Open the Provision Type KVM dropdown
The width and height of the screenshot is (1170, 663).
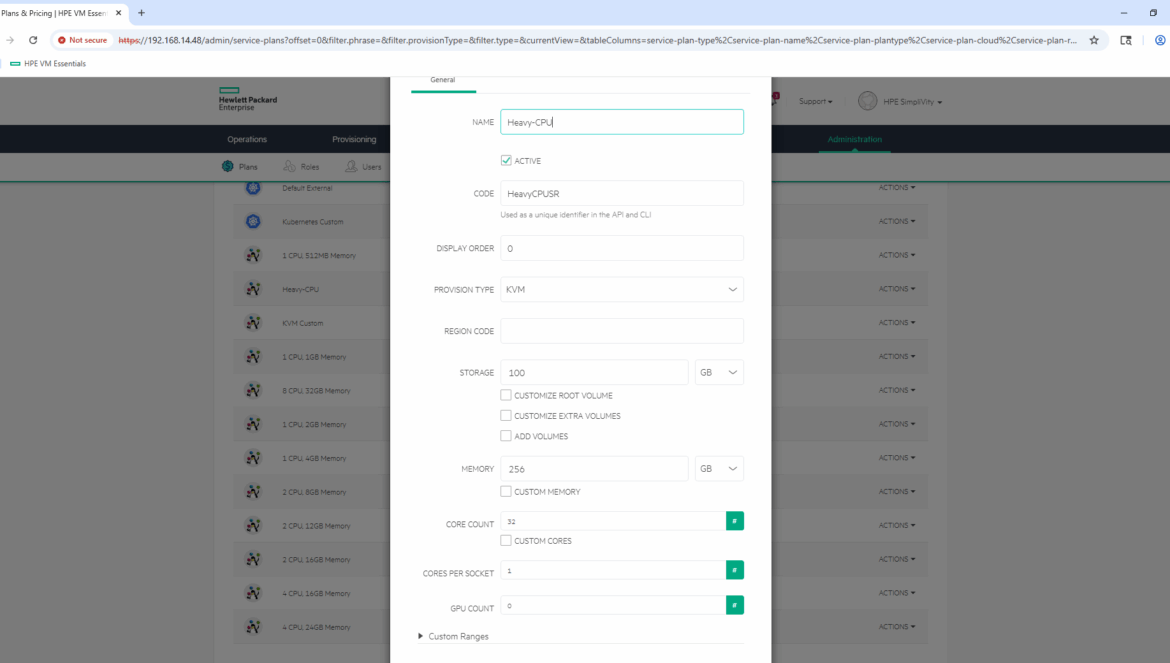[621, 290]
